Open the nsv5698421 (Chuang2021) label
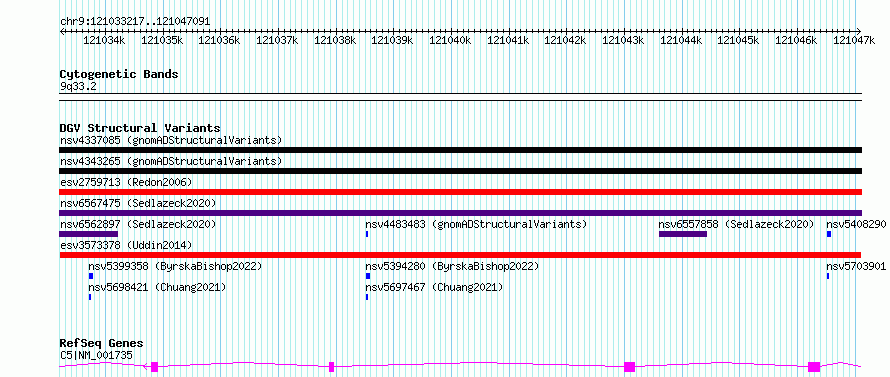Screen dimensions: 890x377 [157, 287]
